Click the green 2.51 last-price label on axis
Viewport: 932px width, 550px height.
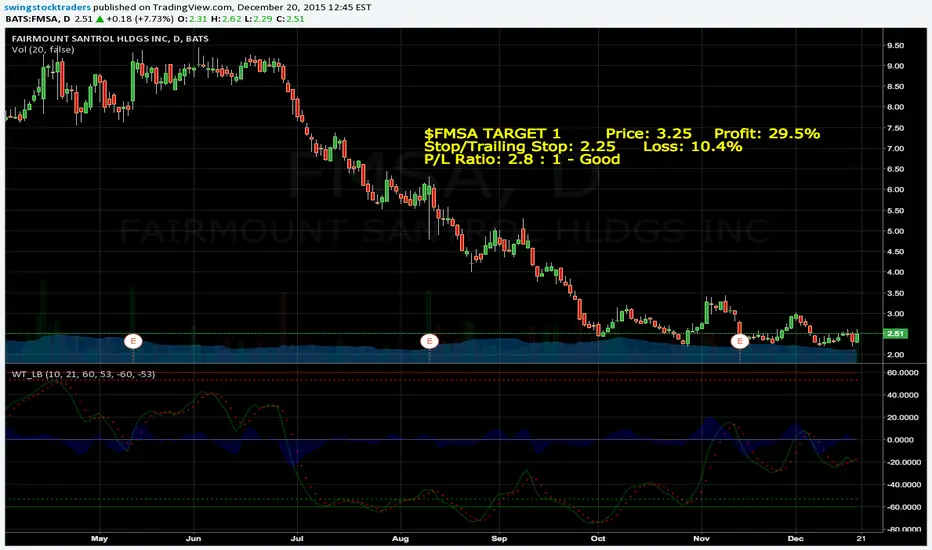point(895,334)
